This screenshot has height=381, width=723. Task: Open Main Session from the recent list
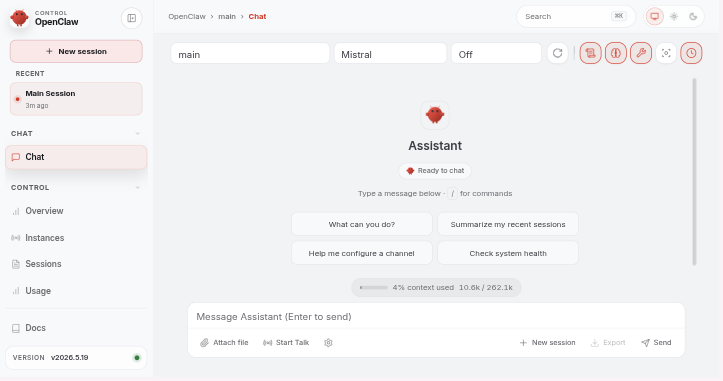pyautogui.click(x=76, y=99)
